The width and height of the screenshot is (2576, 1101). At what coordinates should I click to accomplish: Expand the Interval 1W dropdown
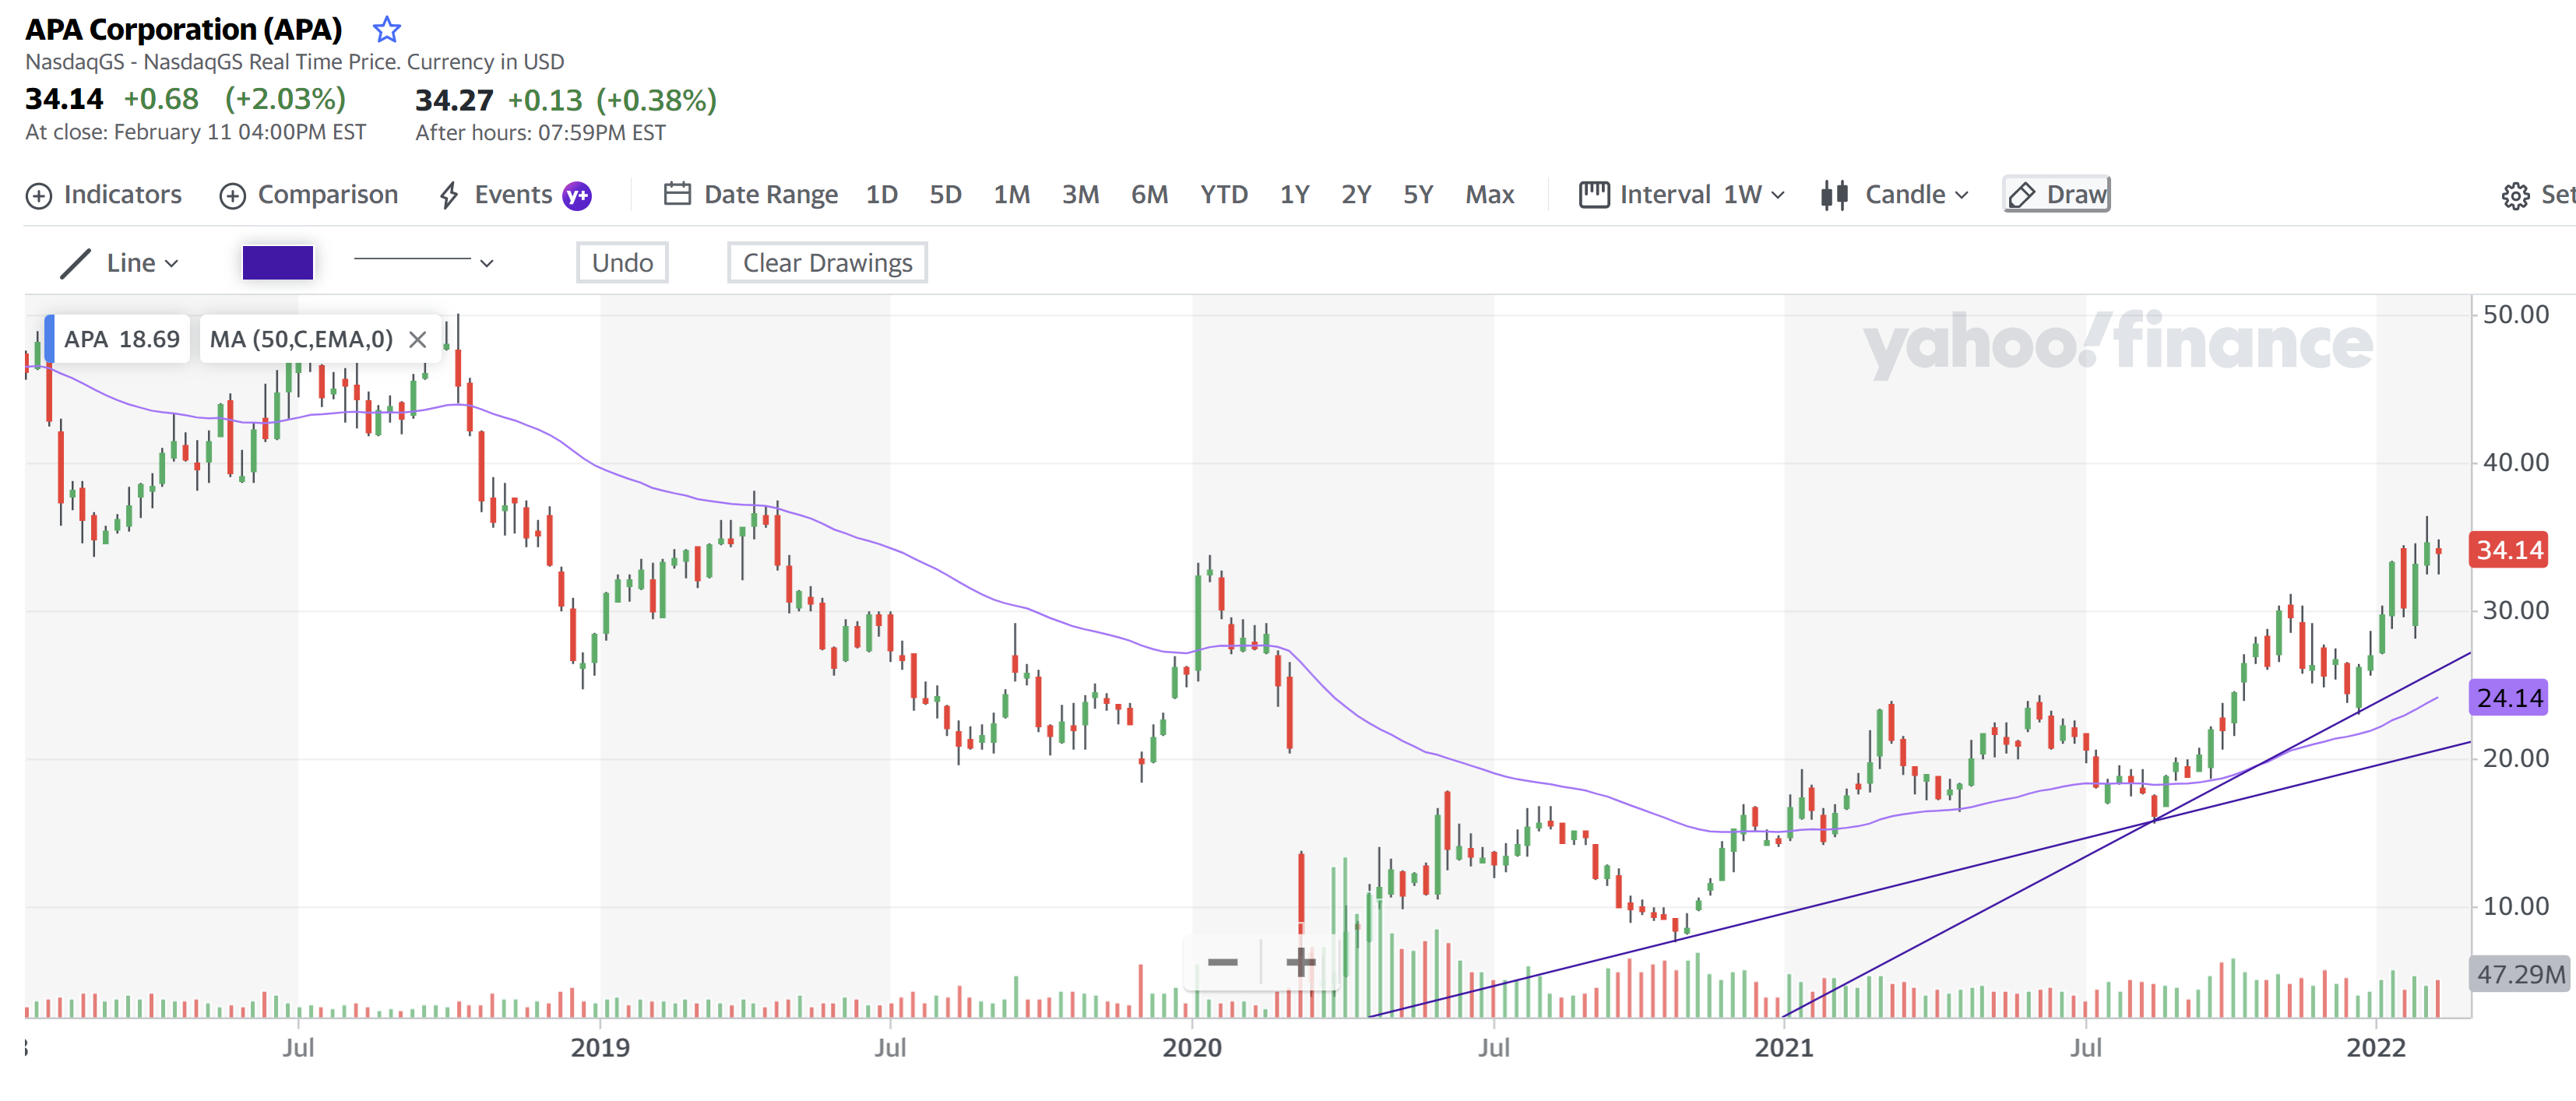[x=1682, y=195]
